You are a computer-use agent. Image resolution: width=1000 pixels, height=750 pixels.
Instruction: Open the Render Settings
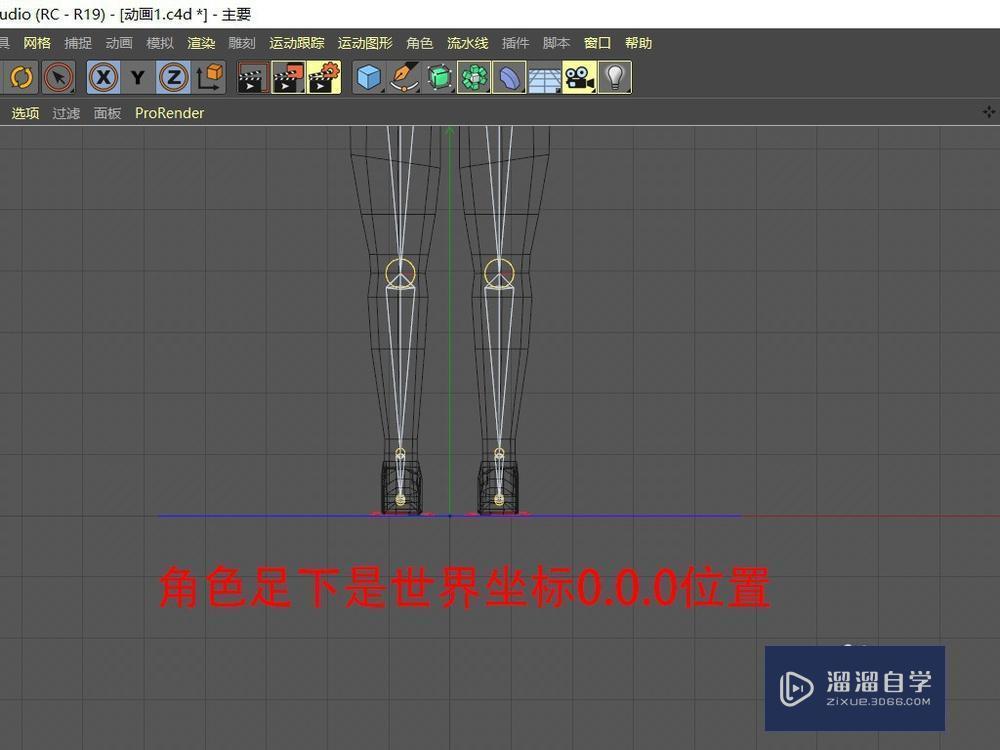click(320, 77)
